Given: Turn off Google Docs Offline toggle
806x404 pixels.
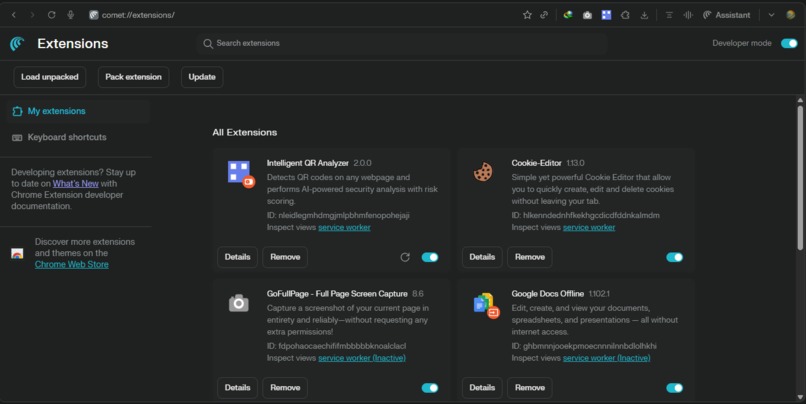Looking at the screenshot, I should (x=674, y=388).
